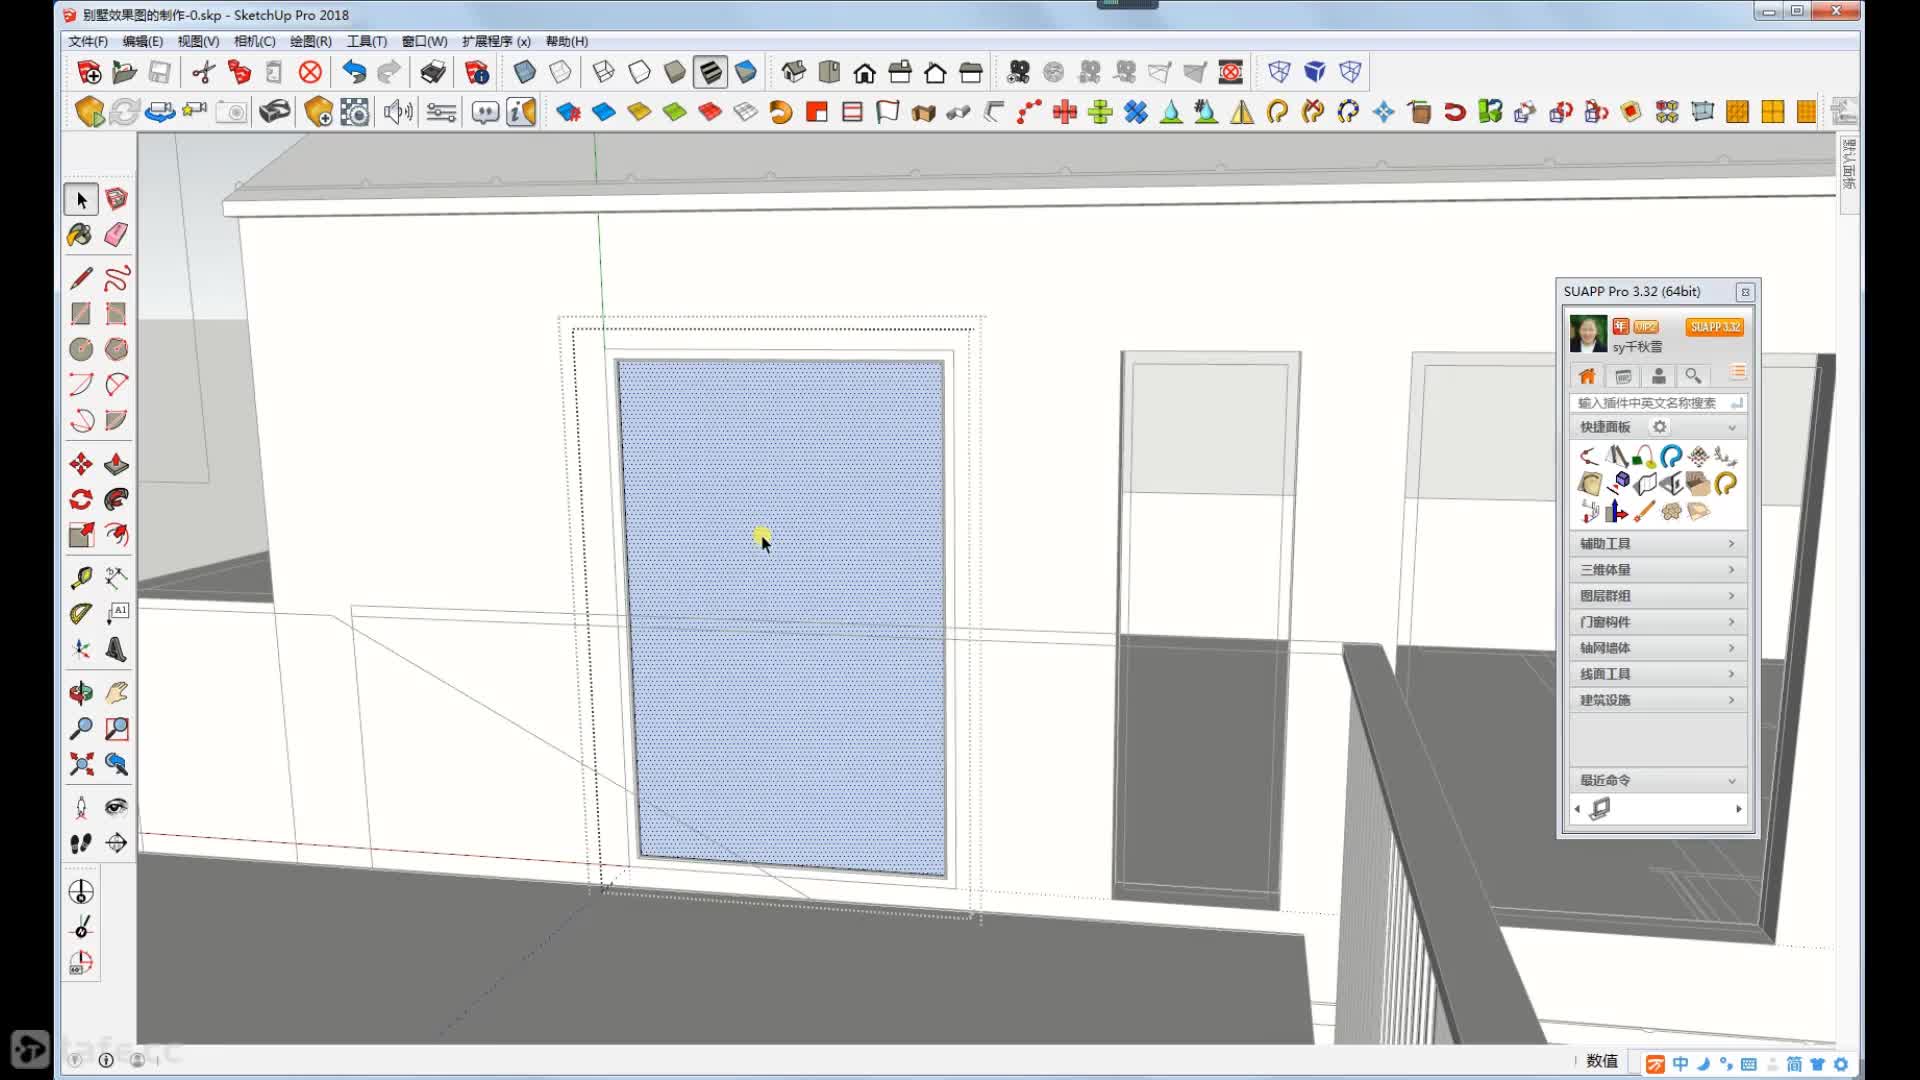Expand the 三维体量 section

pos(1658,569)
